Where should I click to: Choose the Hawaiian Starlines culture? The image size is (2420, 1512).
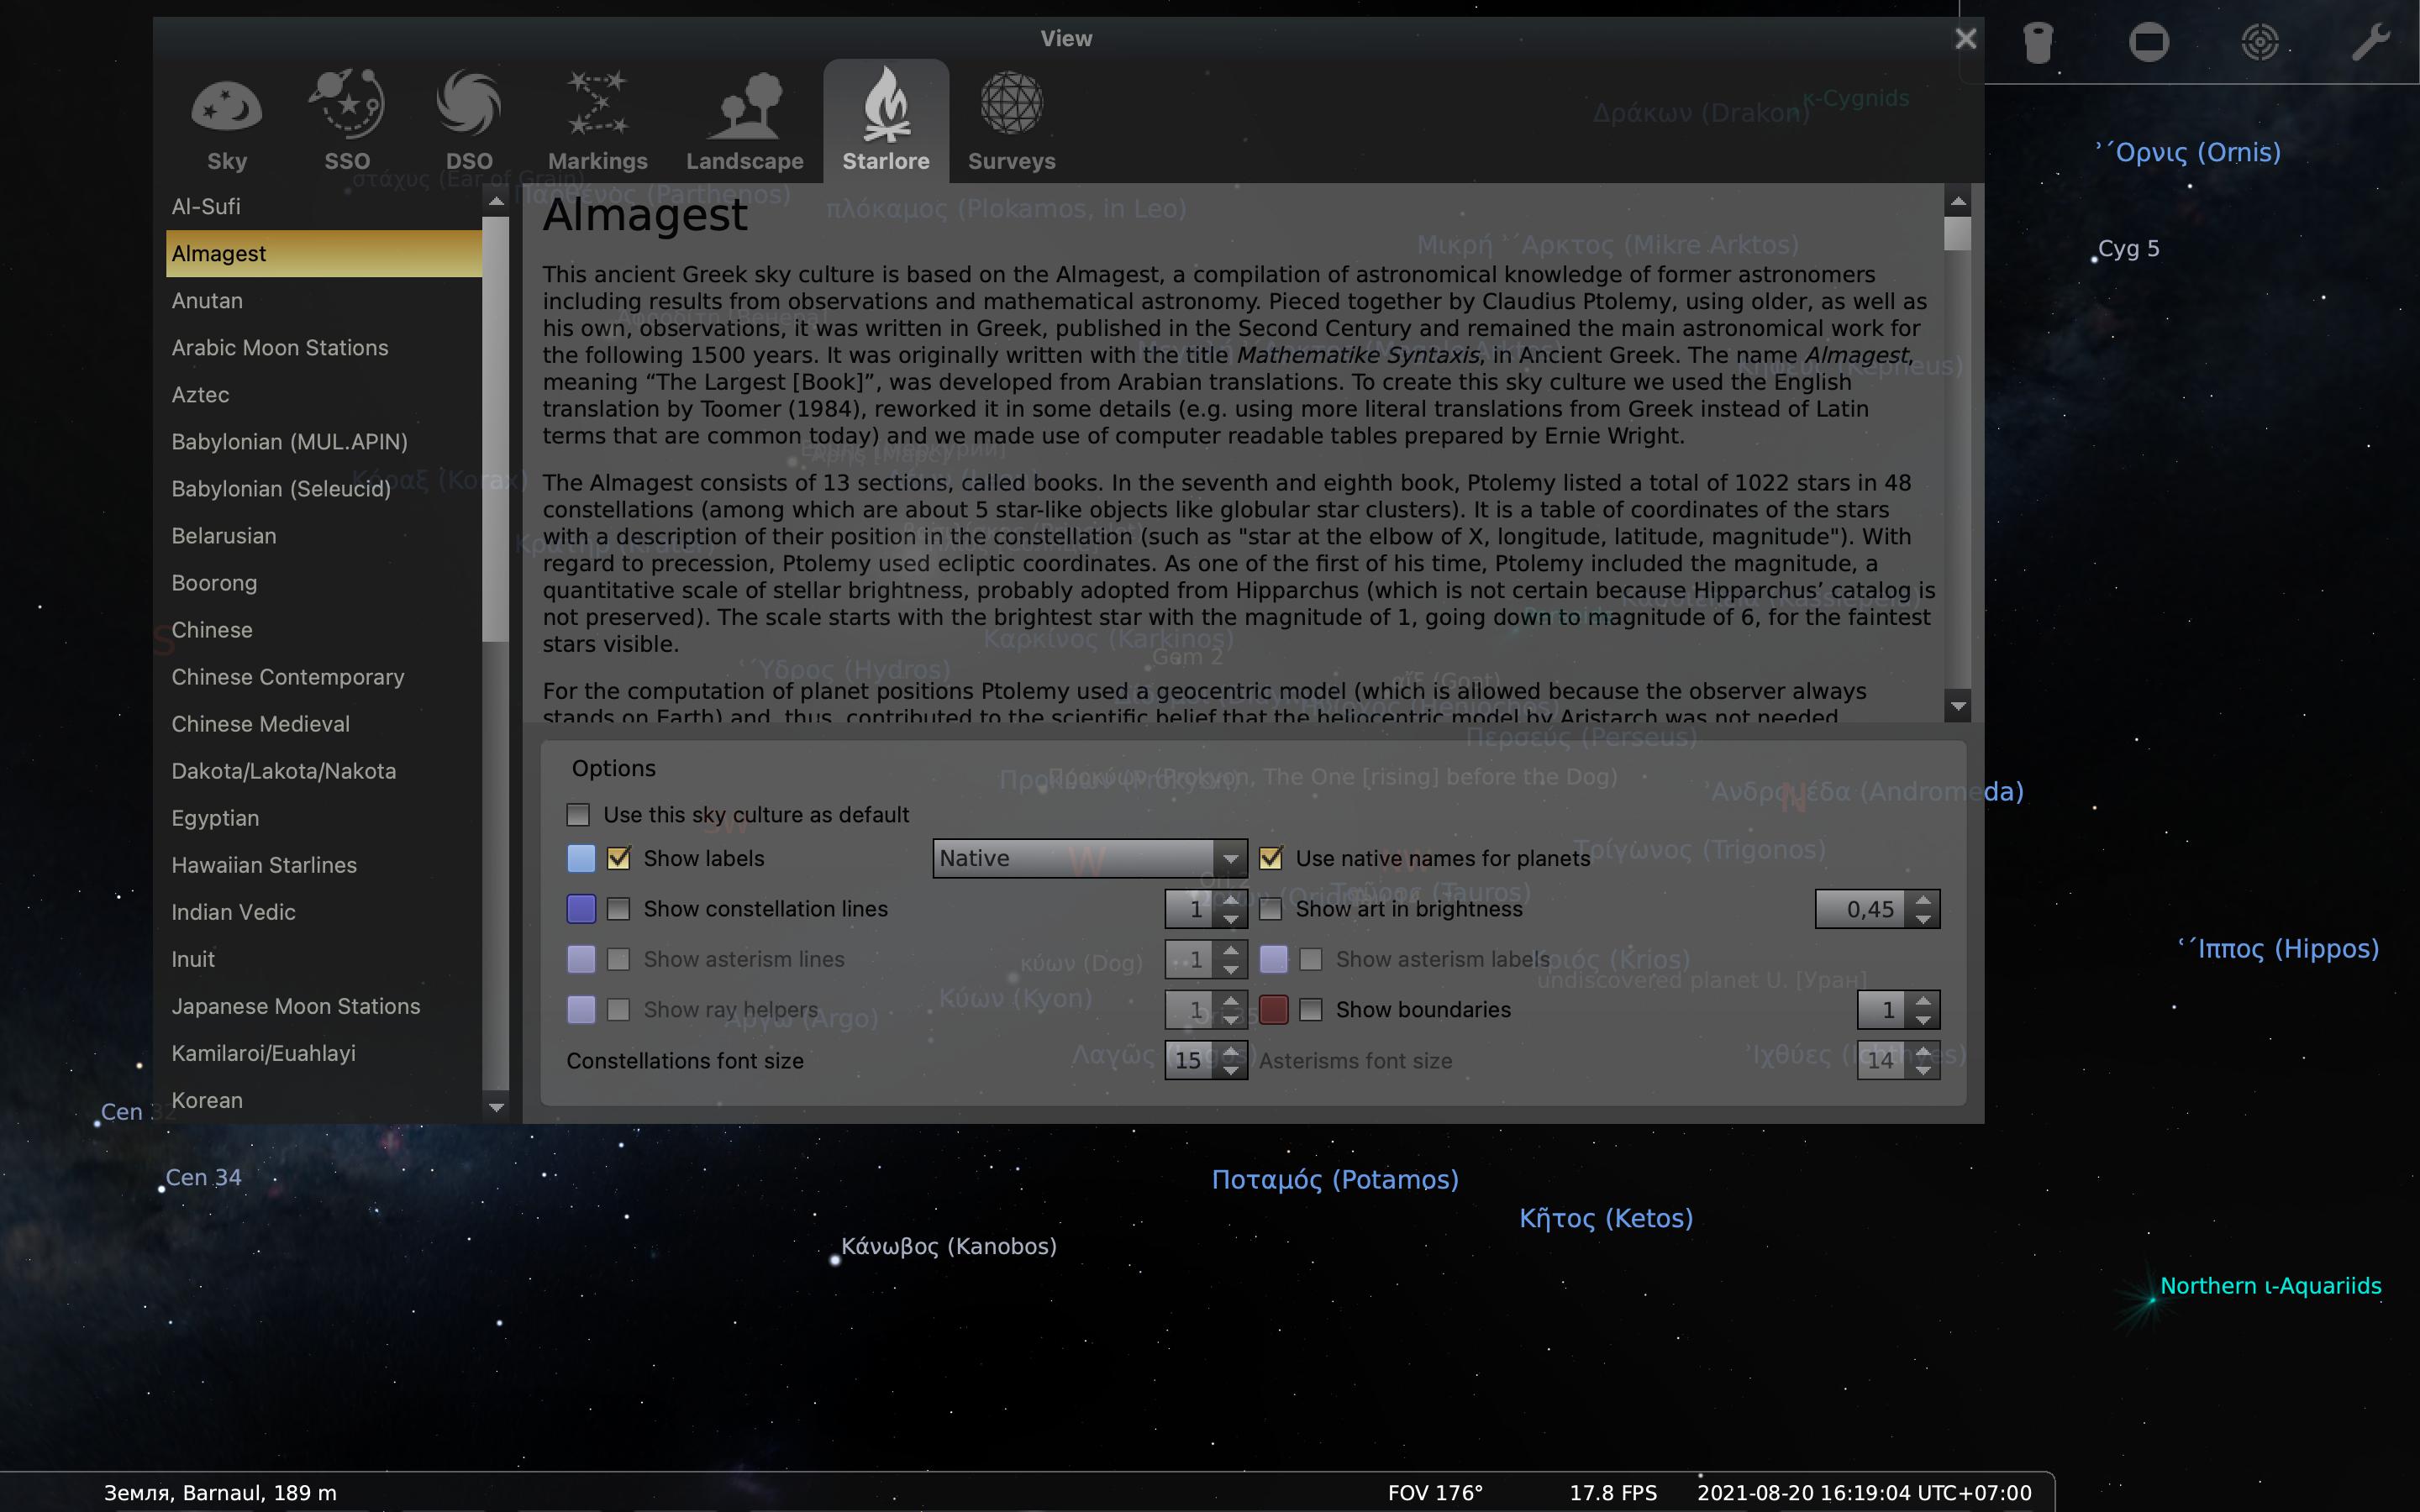(x=264, y=864)
